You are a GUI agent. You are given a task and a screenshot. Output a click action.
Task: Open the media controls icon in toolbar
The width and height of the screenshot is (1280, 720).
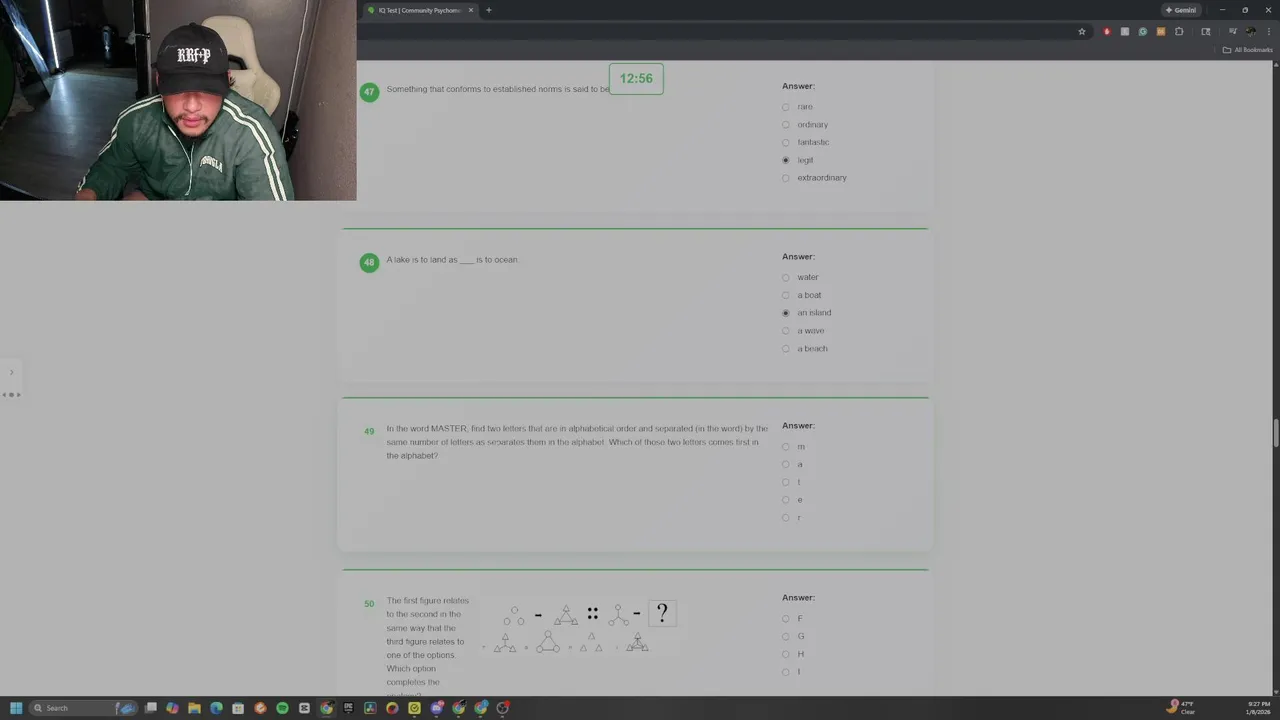pos(1233,31)
